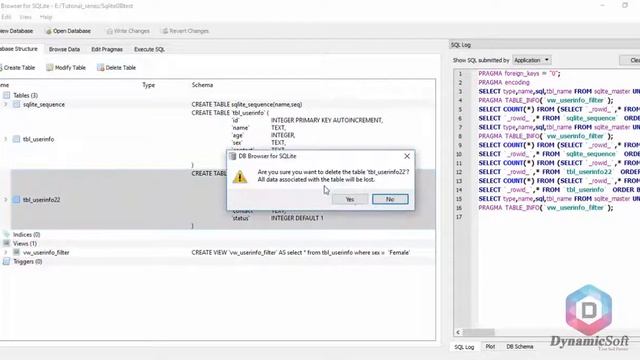Open the Help menu
This screenshot has height=360, width=640.
click(46, 17)
